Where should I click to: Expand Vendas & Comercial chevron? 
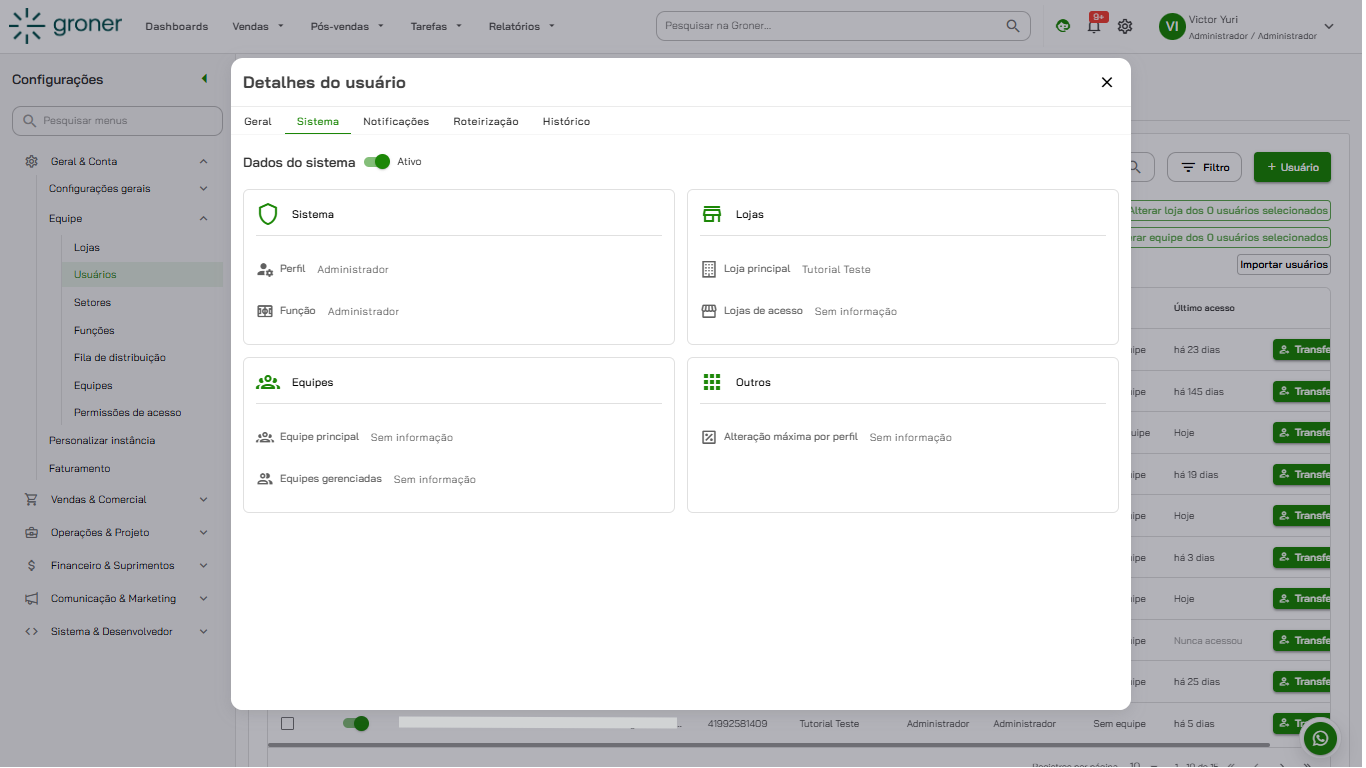(x=203, y=499)
